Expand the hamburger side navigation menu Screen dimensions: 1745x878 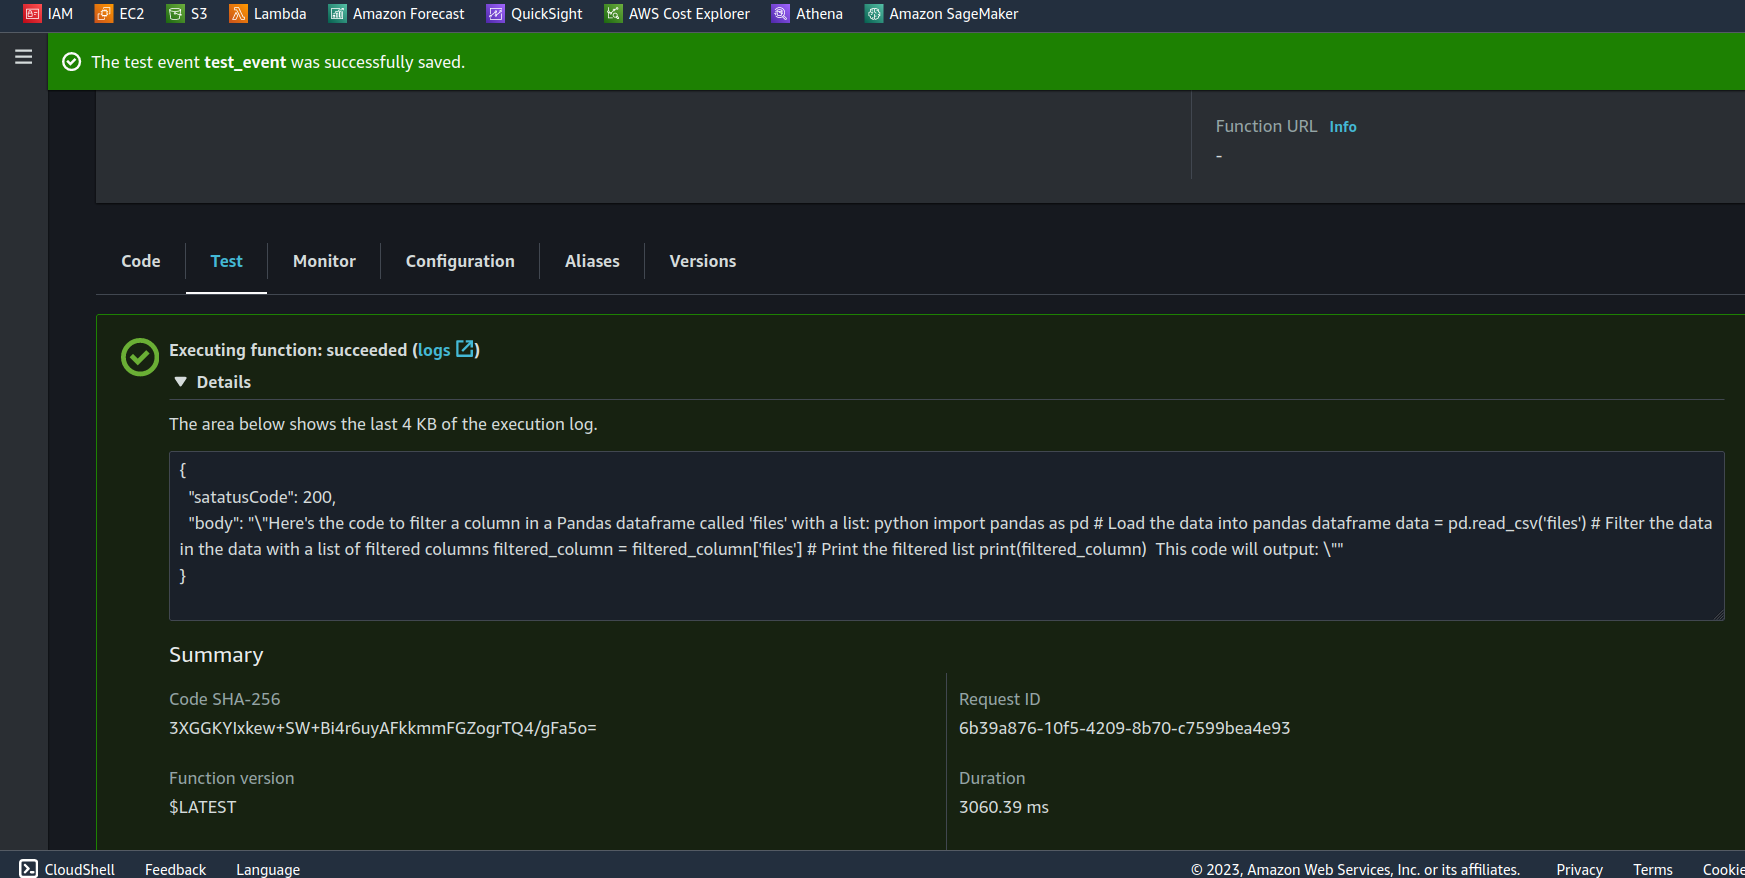click(x=24, y=57)
